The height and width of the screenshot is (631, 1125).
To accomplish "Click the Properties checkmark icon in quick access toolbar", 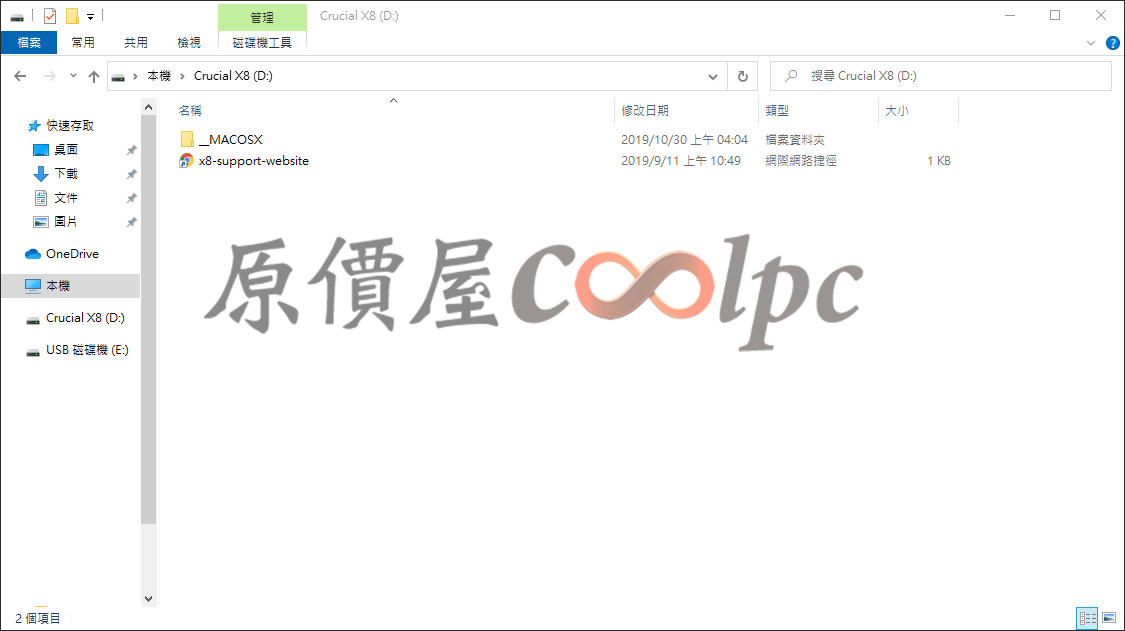I will (50, 16).
